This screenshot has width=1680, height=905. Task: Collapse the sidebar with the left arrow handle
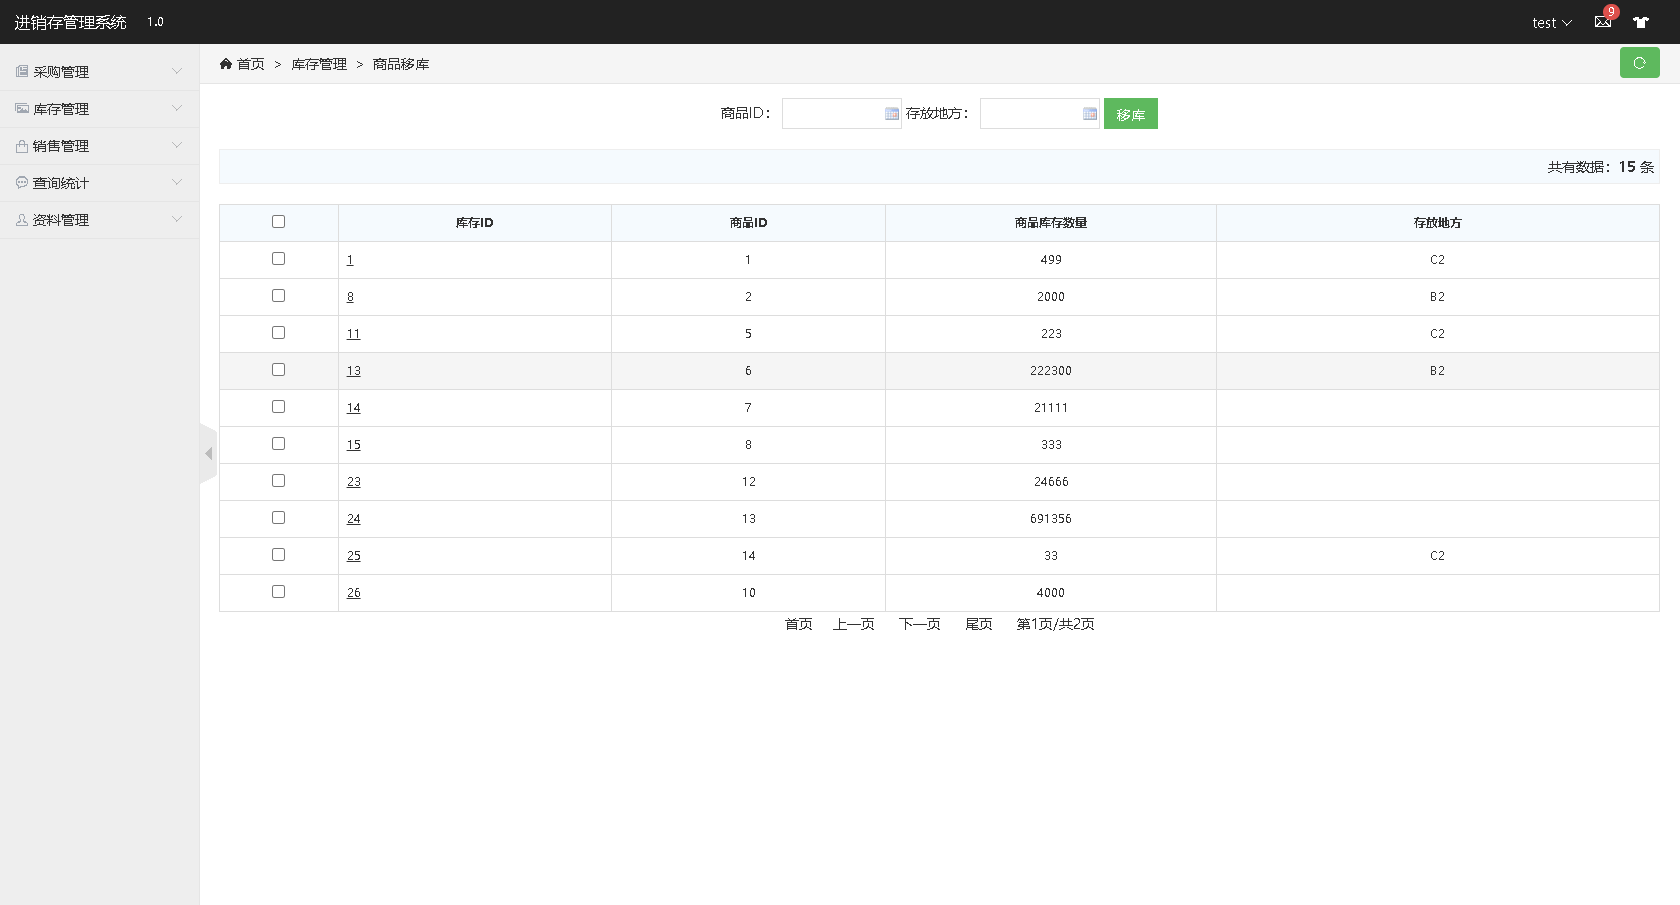tap(209, 453)
